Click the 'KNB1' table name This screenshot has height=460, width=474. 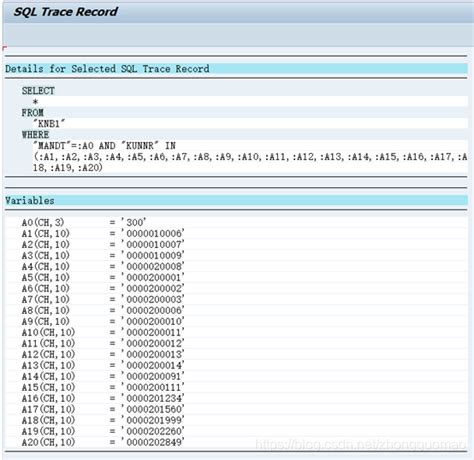tap(49, 124)
